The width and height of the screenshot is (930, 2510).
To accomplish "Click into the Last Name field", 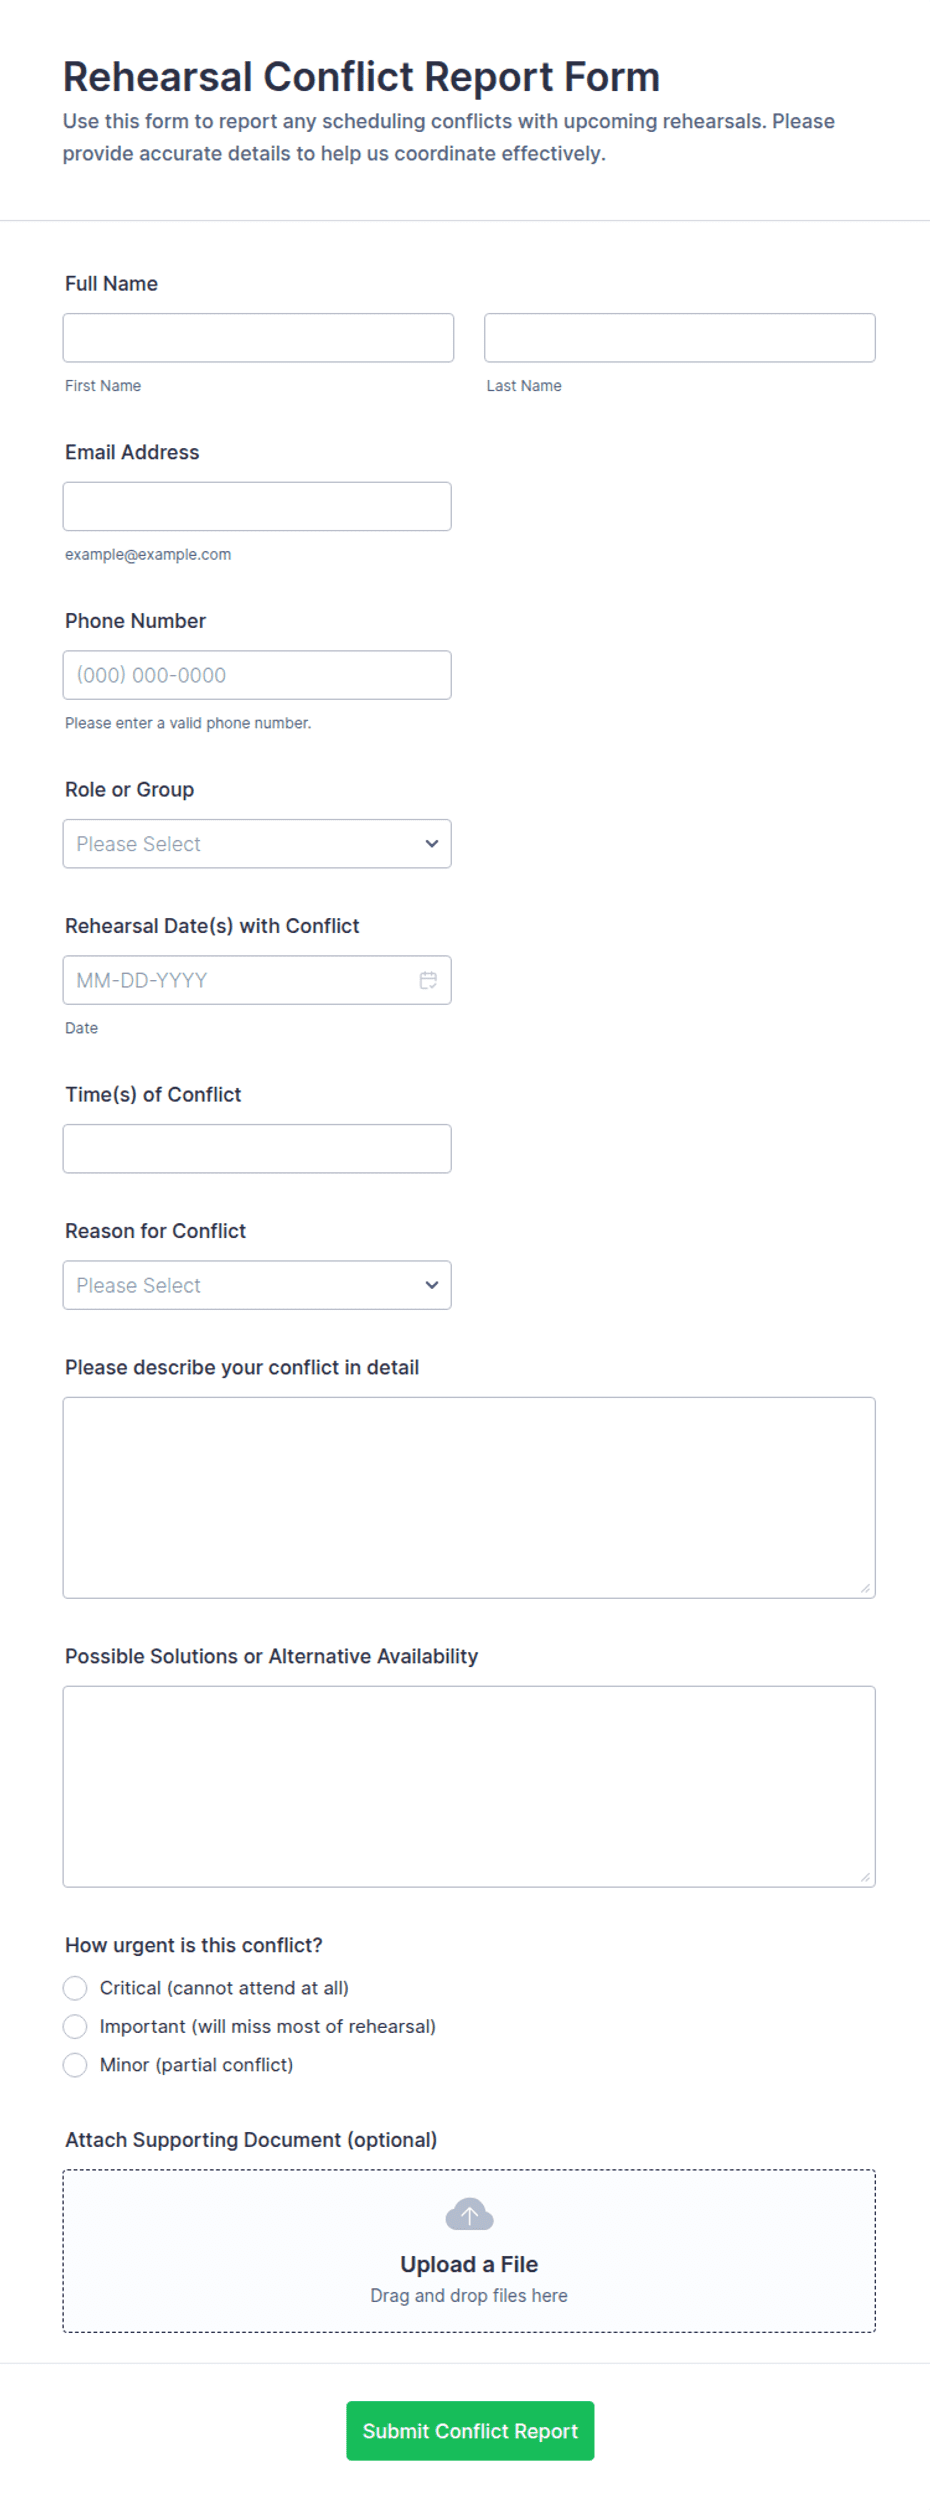I will tap(680, 338).
